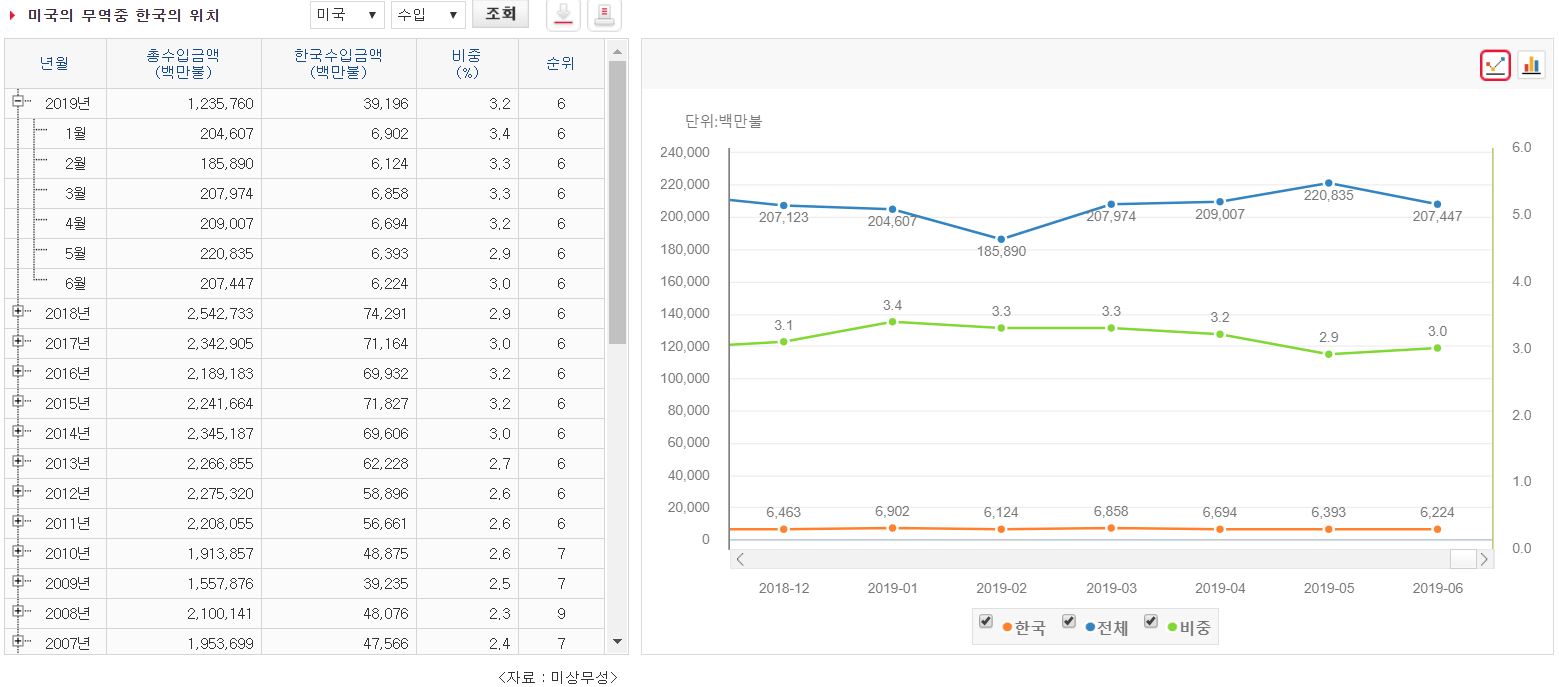Click the table scrollbar up arrow
The height and width of the screenshot is (687, 1559).
617,51
